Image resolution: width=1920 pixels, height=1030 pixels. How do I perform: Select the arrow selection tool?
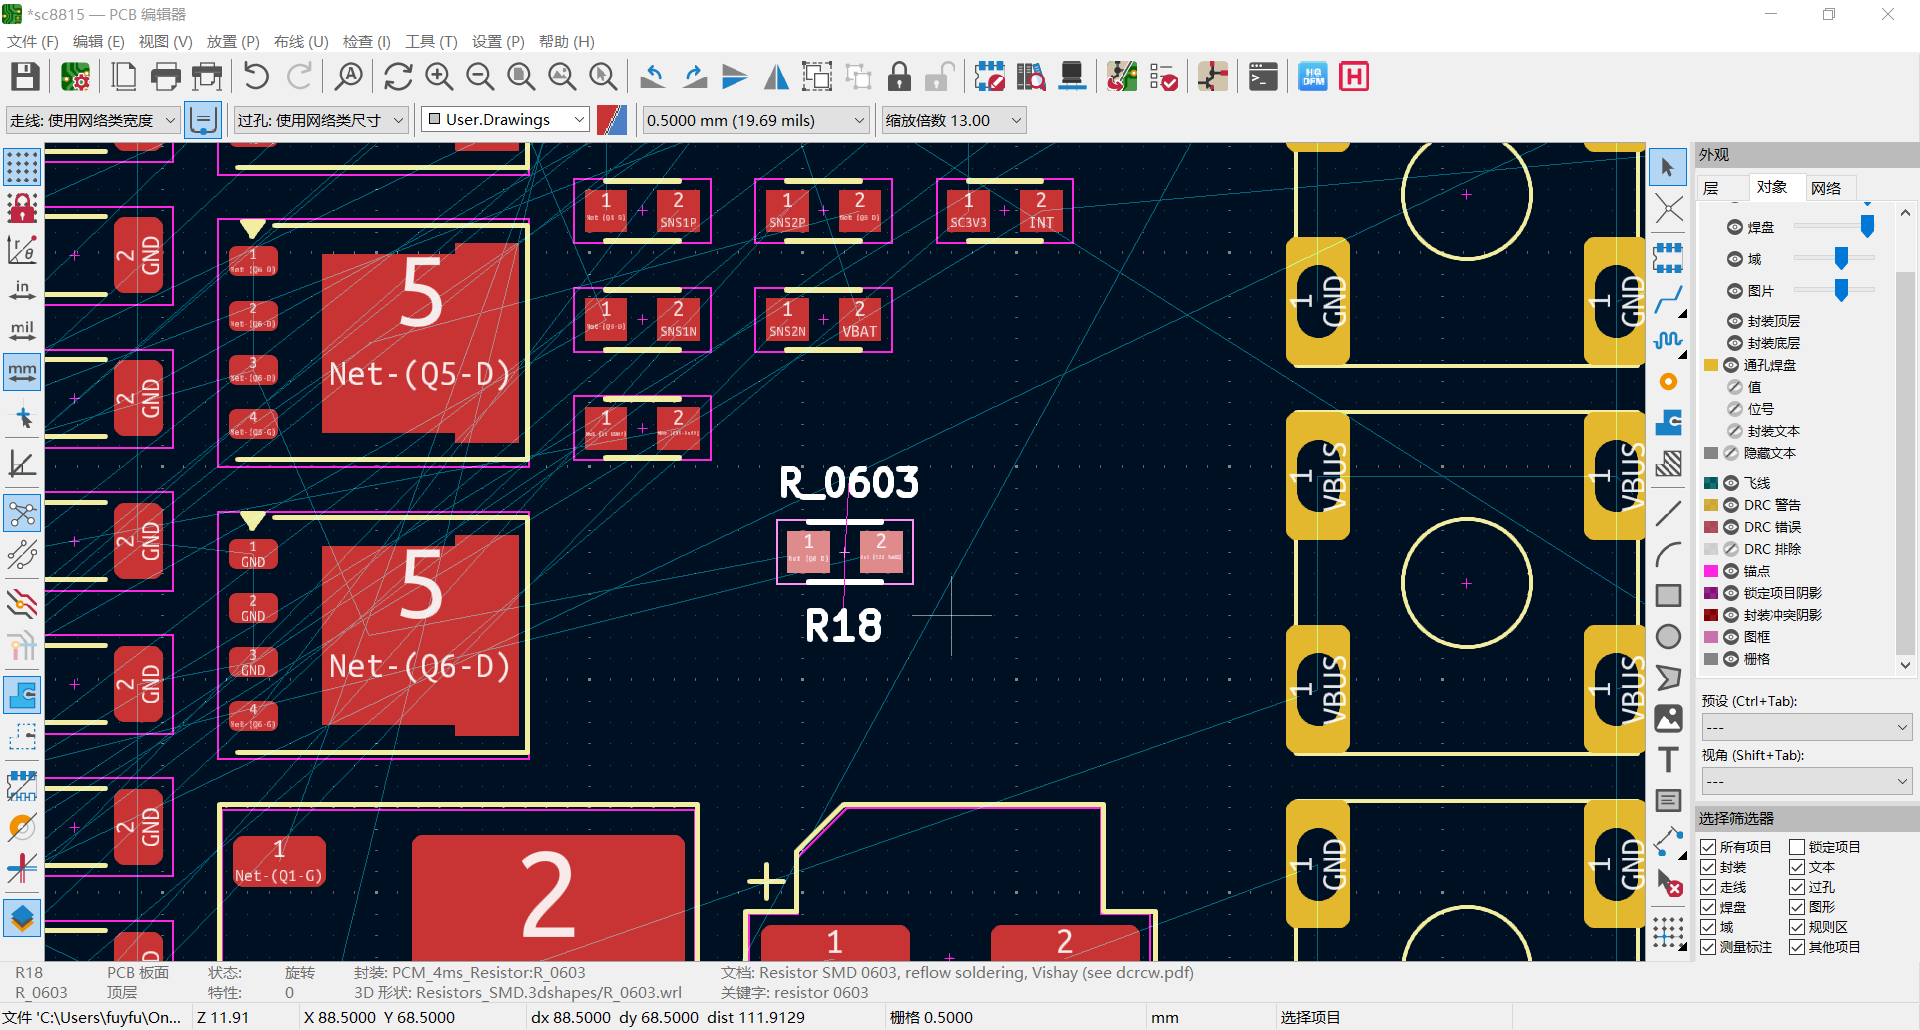click(x=1668, y=168)
